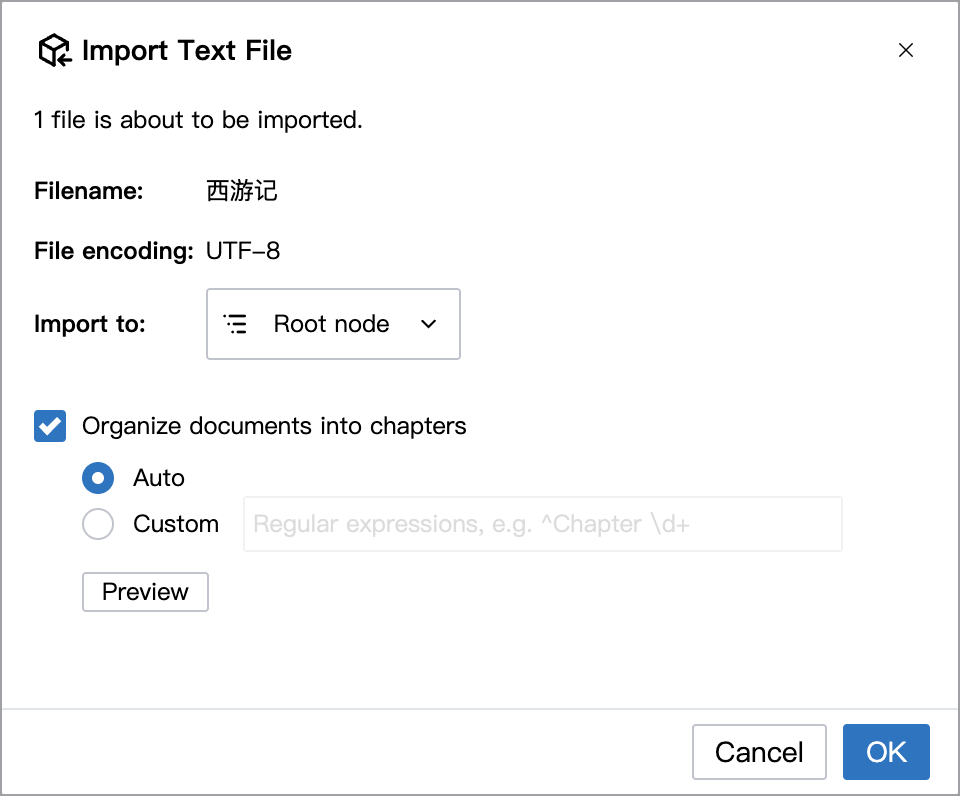The height and width of the screenshot is (796, 960).
Task: Click the file about to be imported message
Action: [x=198, y=120]
